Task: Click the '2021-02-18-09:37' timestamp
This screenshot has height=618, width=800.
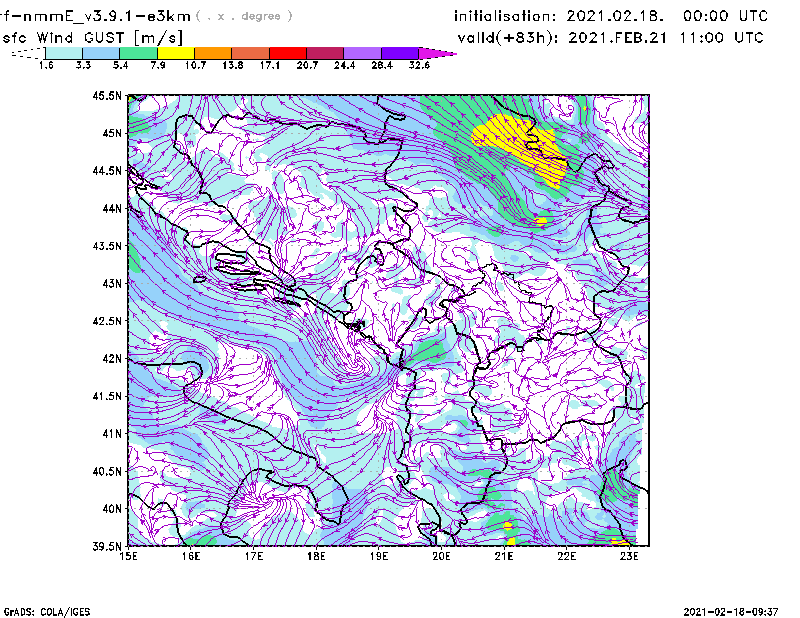Action: coord(731,611)
